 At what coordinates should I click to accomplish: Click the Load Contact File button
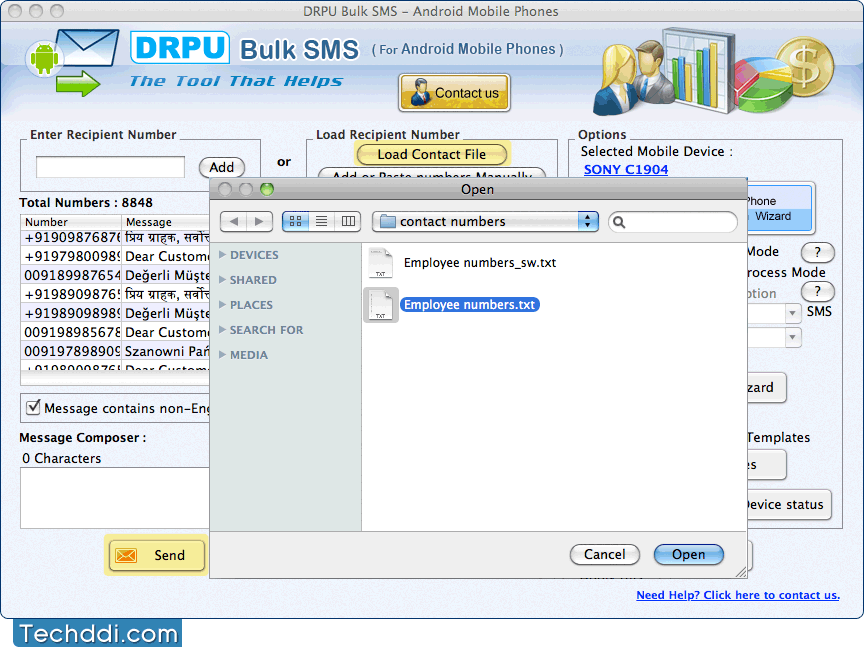(x=431, y=154)
